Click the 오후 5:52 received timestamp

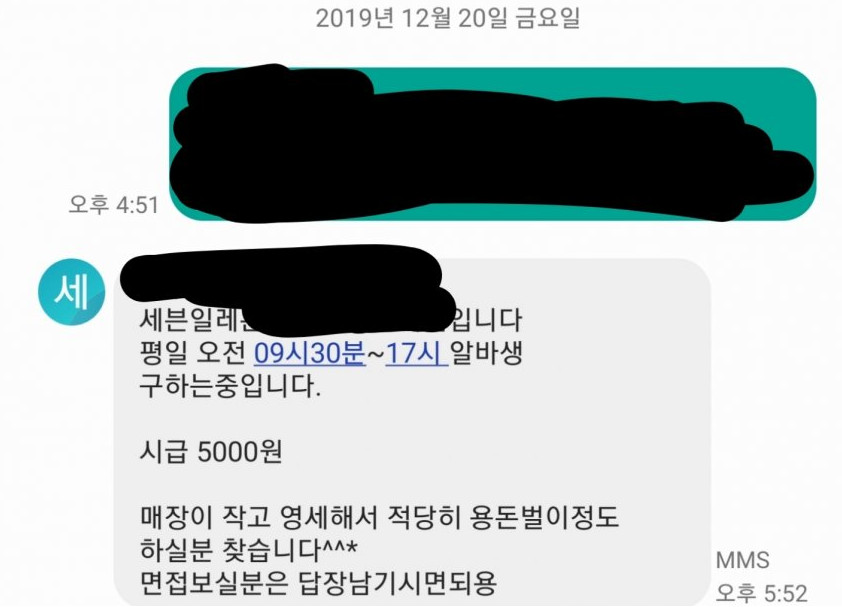coord(761,593)
